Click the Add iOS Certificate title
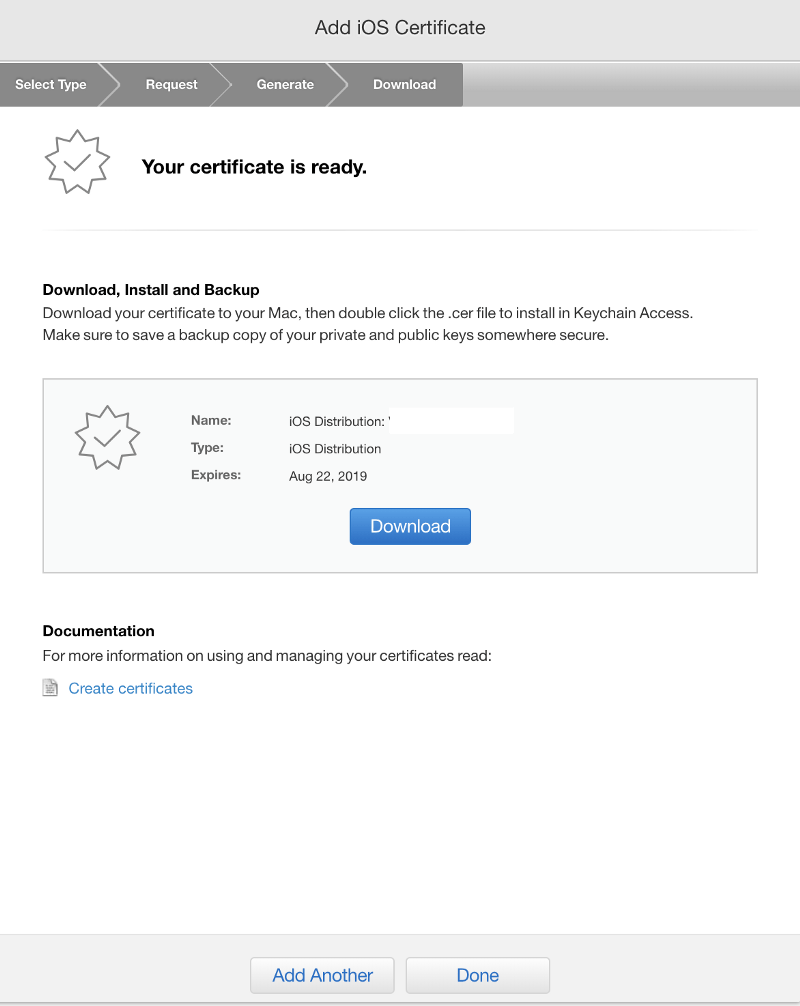Screen dimensions: 800x1006 click(x=400, y=28)
